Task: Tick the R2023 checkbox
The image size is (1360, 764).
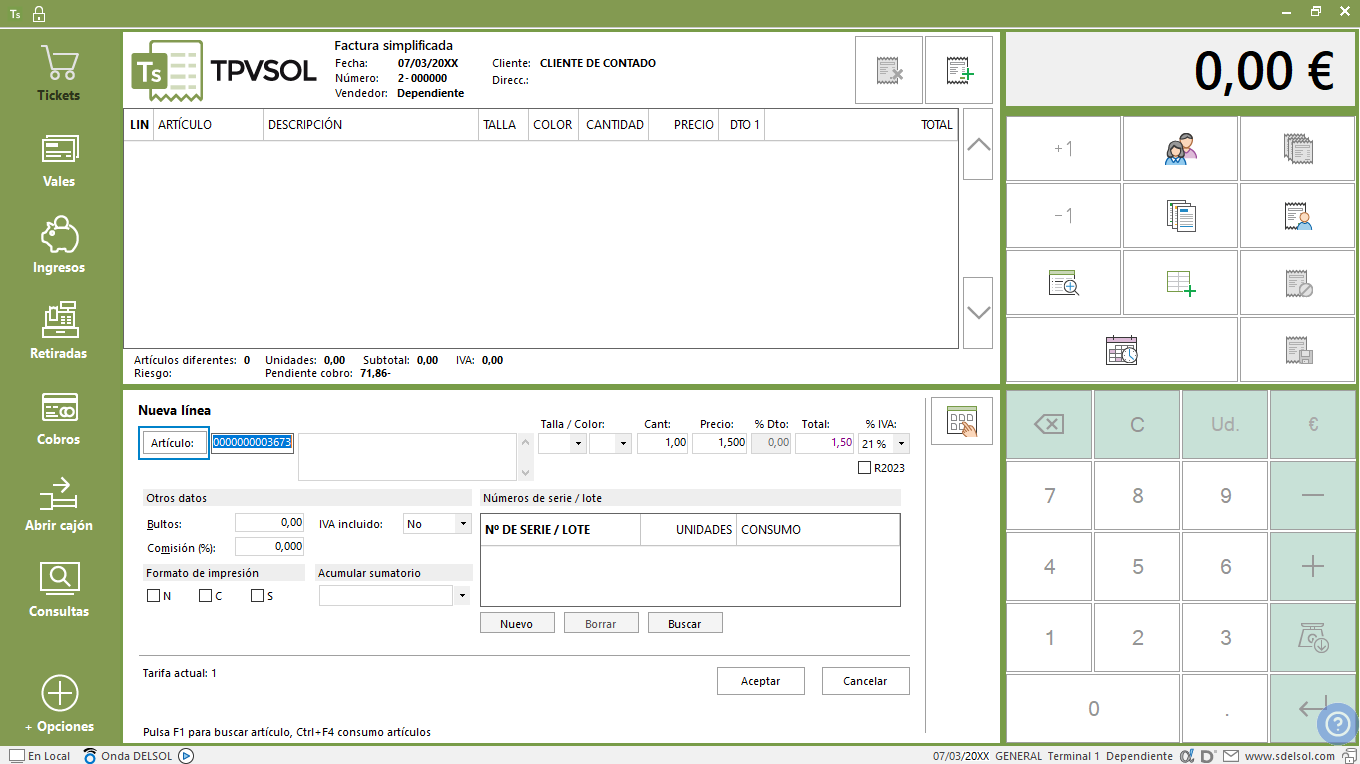Action: point(864,468)
